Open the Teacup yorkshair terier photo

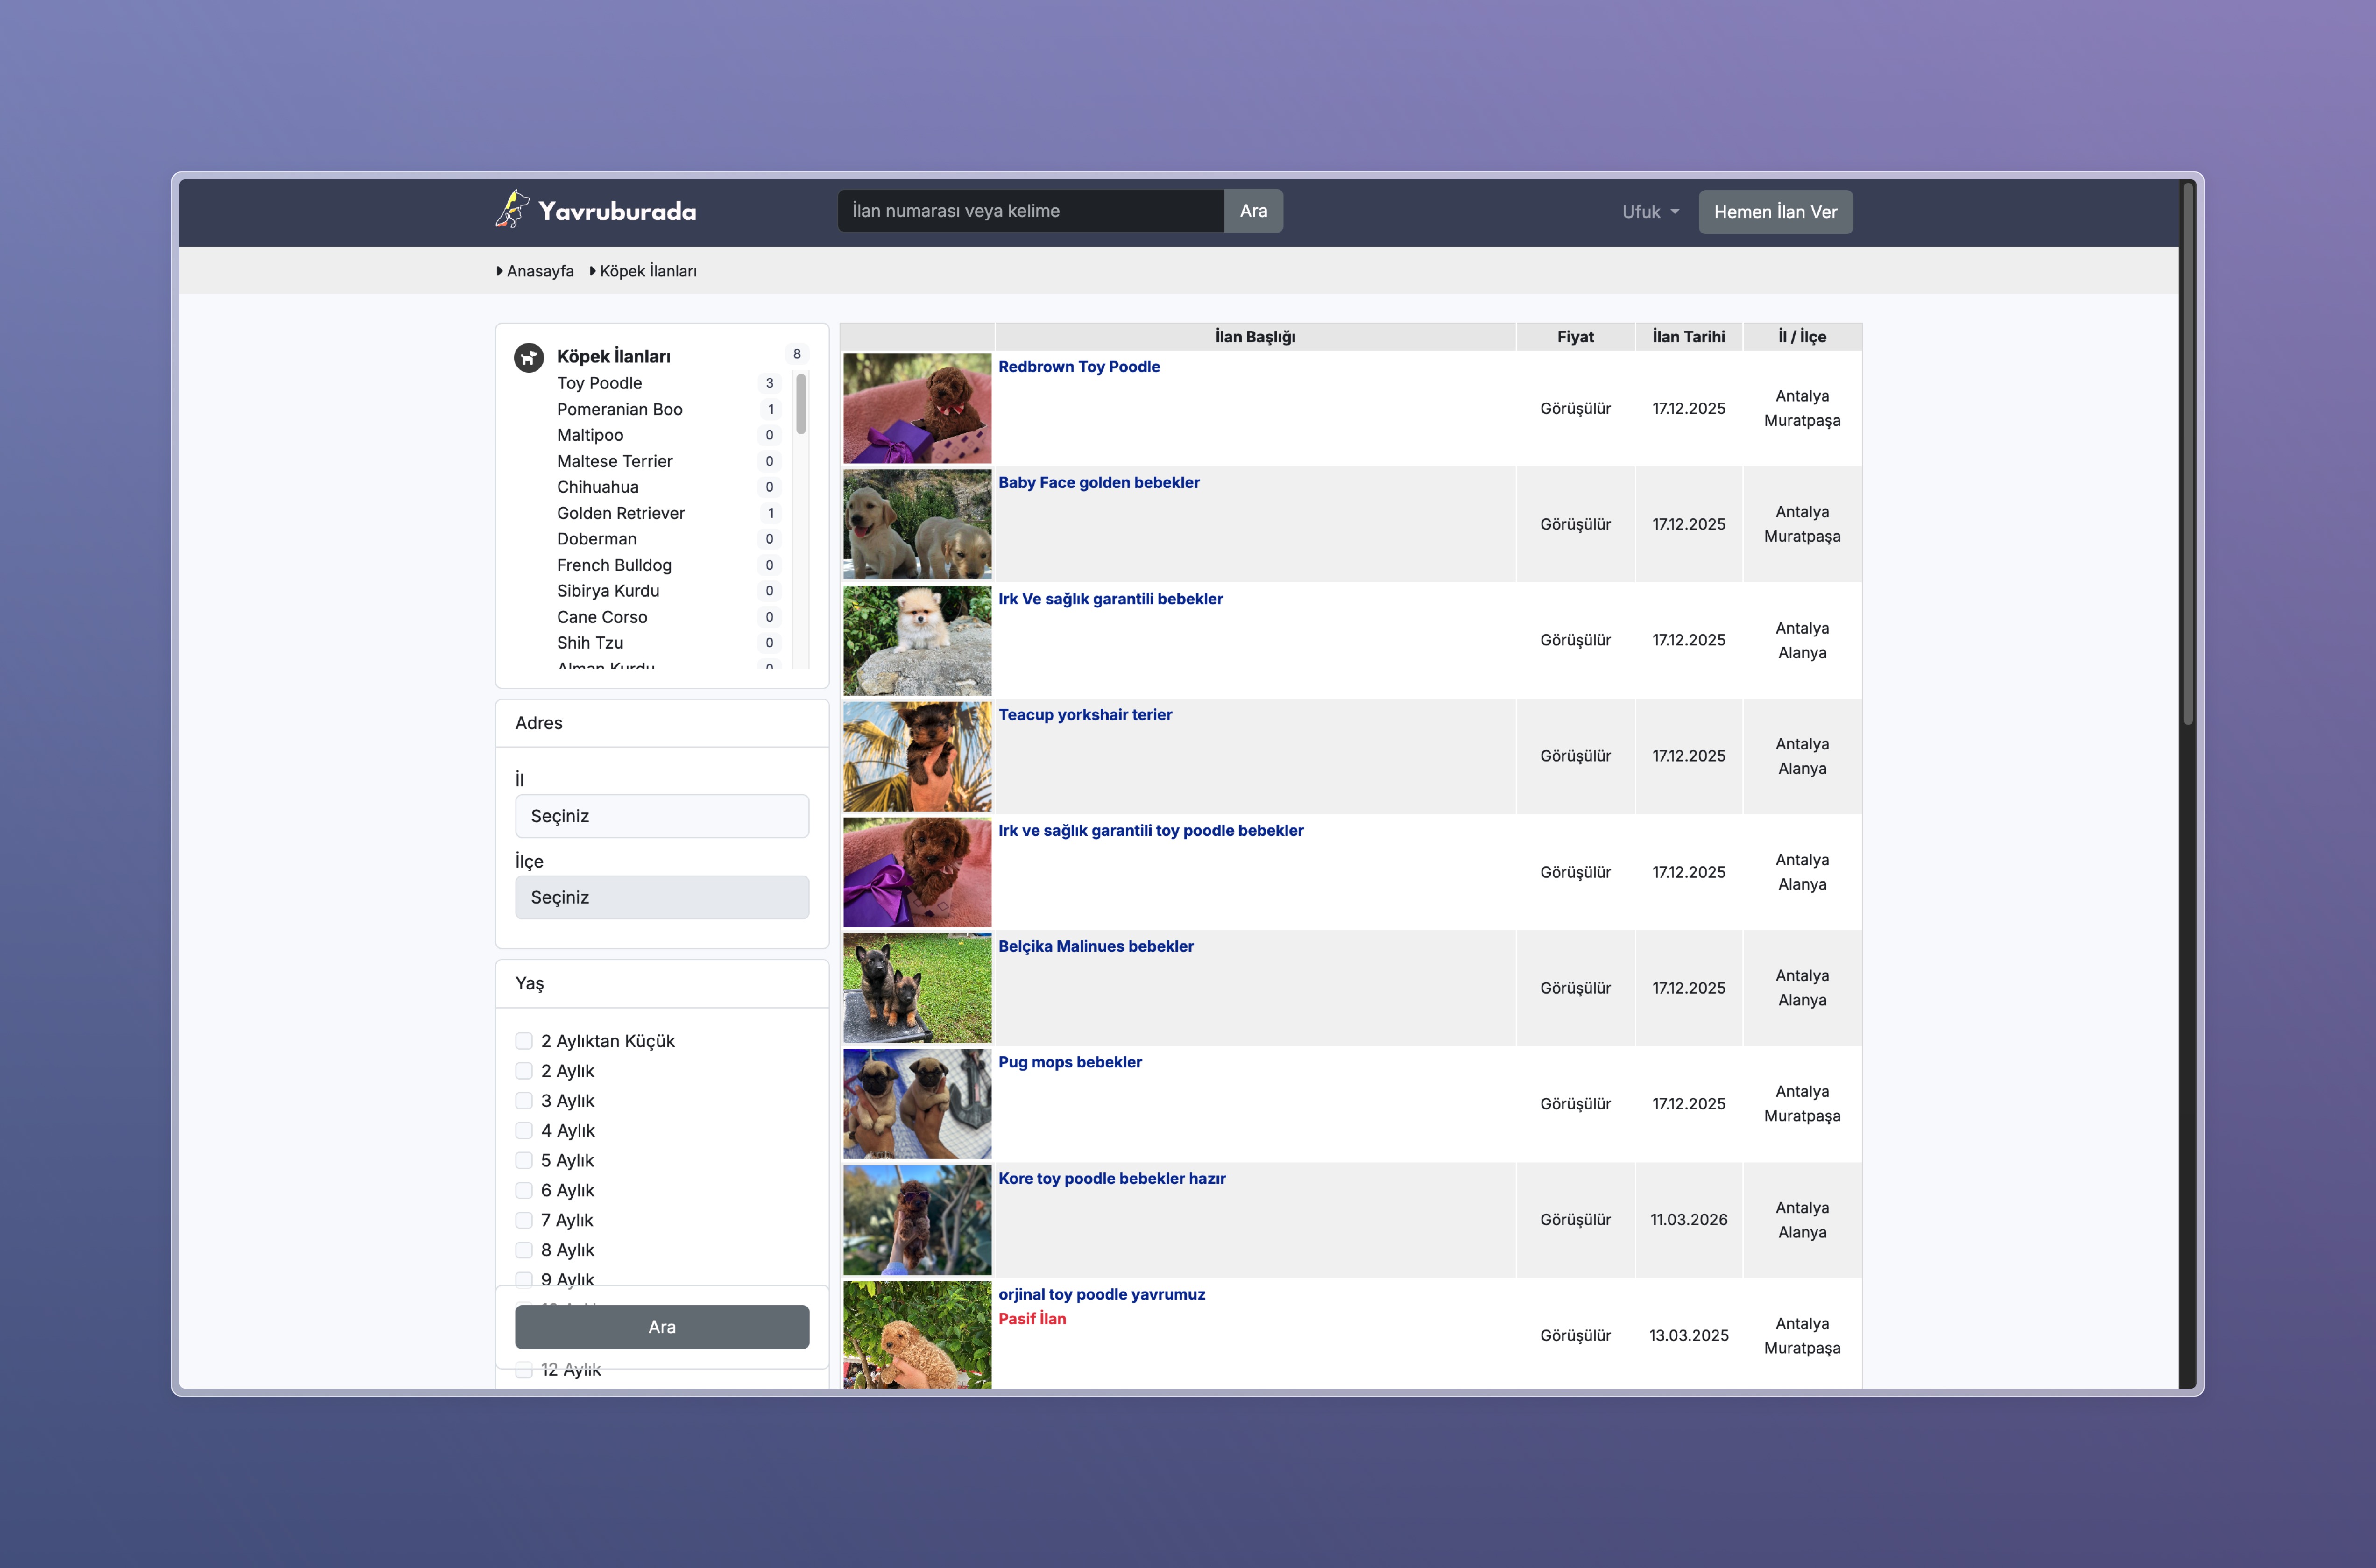pos(916,756)
